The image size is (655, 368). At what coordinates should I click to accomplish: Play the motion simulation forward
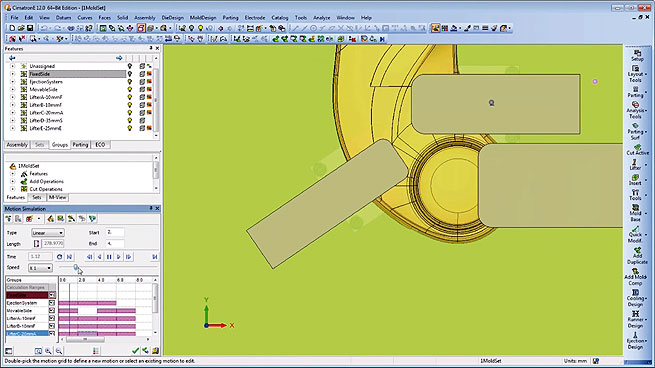pyautogui.click(x=119, y=257)
